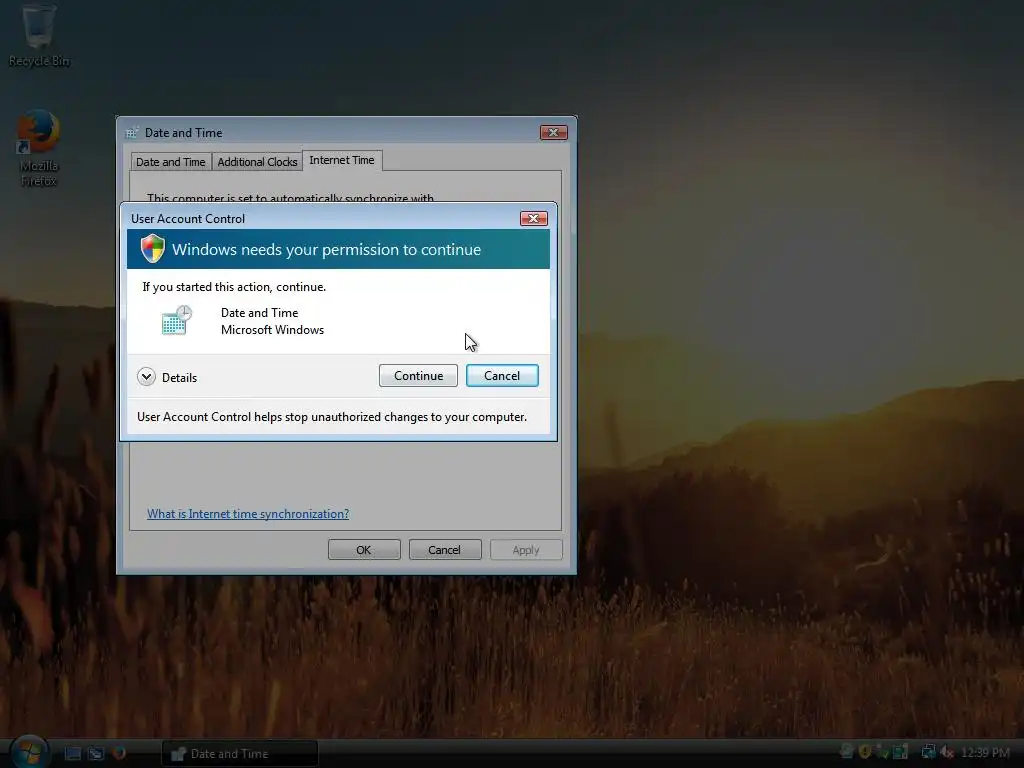The width and height of the screenshot is (1024, 768).
Task: Click the Date and Time calendar icon in UAC
Action: click(x=176, y=320)
